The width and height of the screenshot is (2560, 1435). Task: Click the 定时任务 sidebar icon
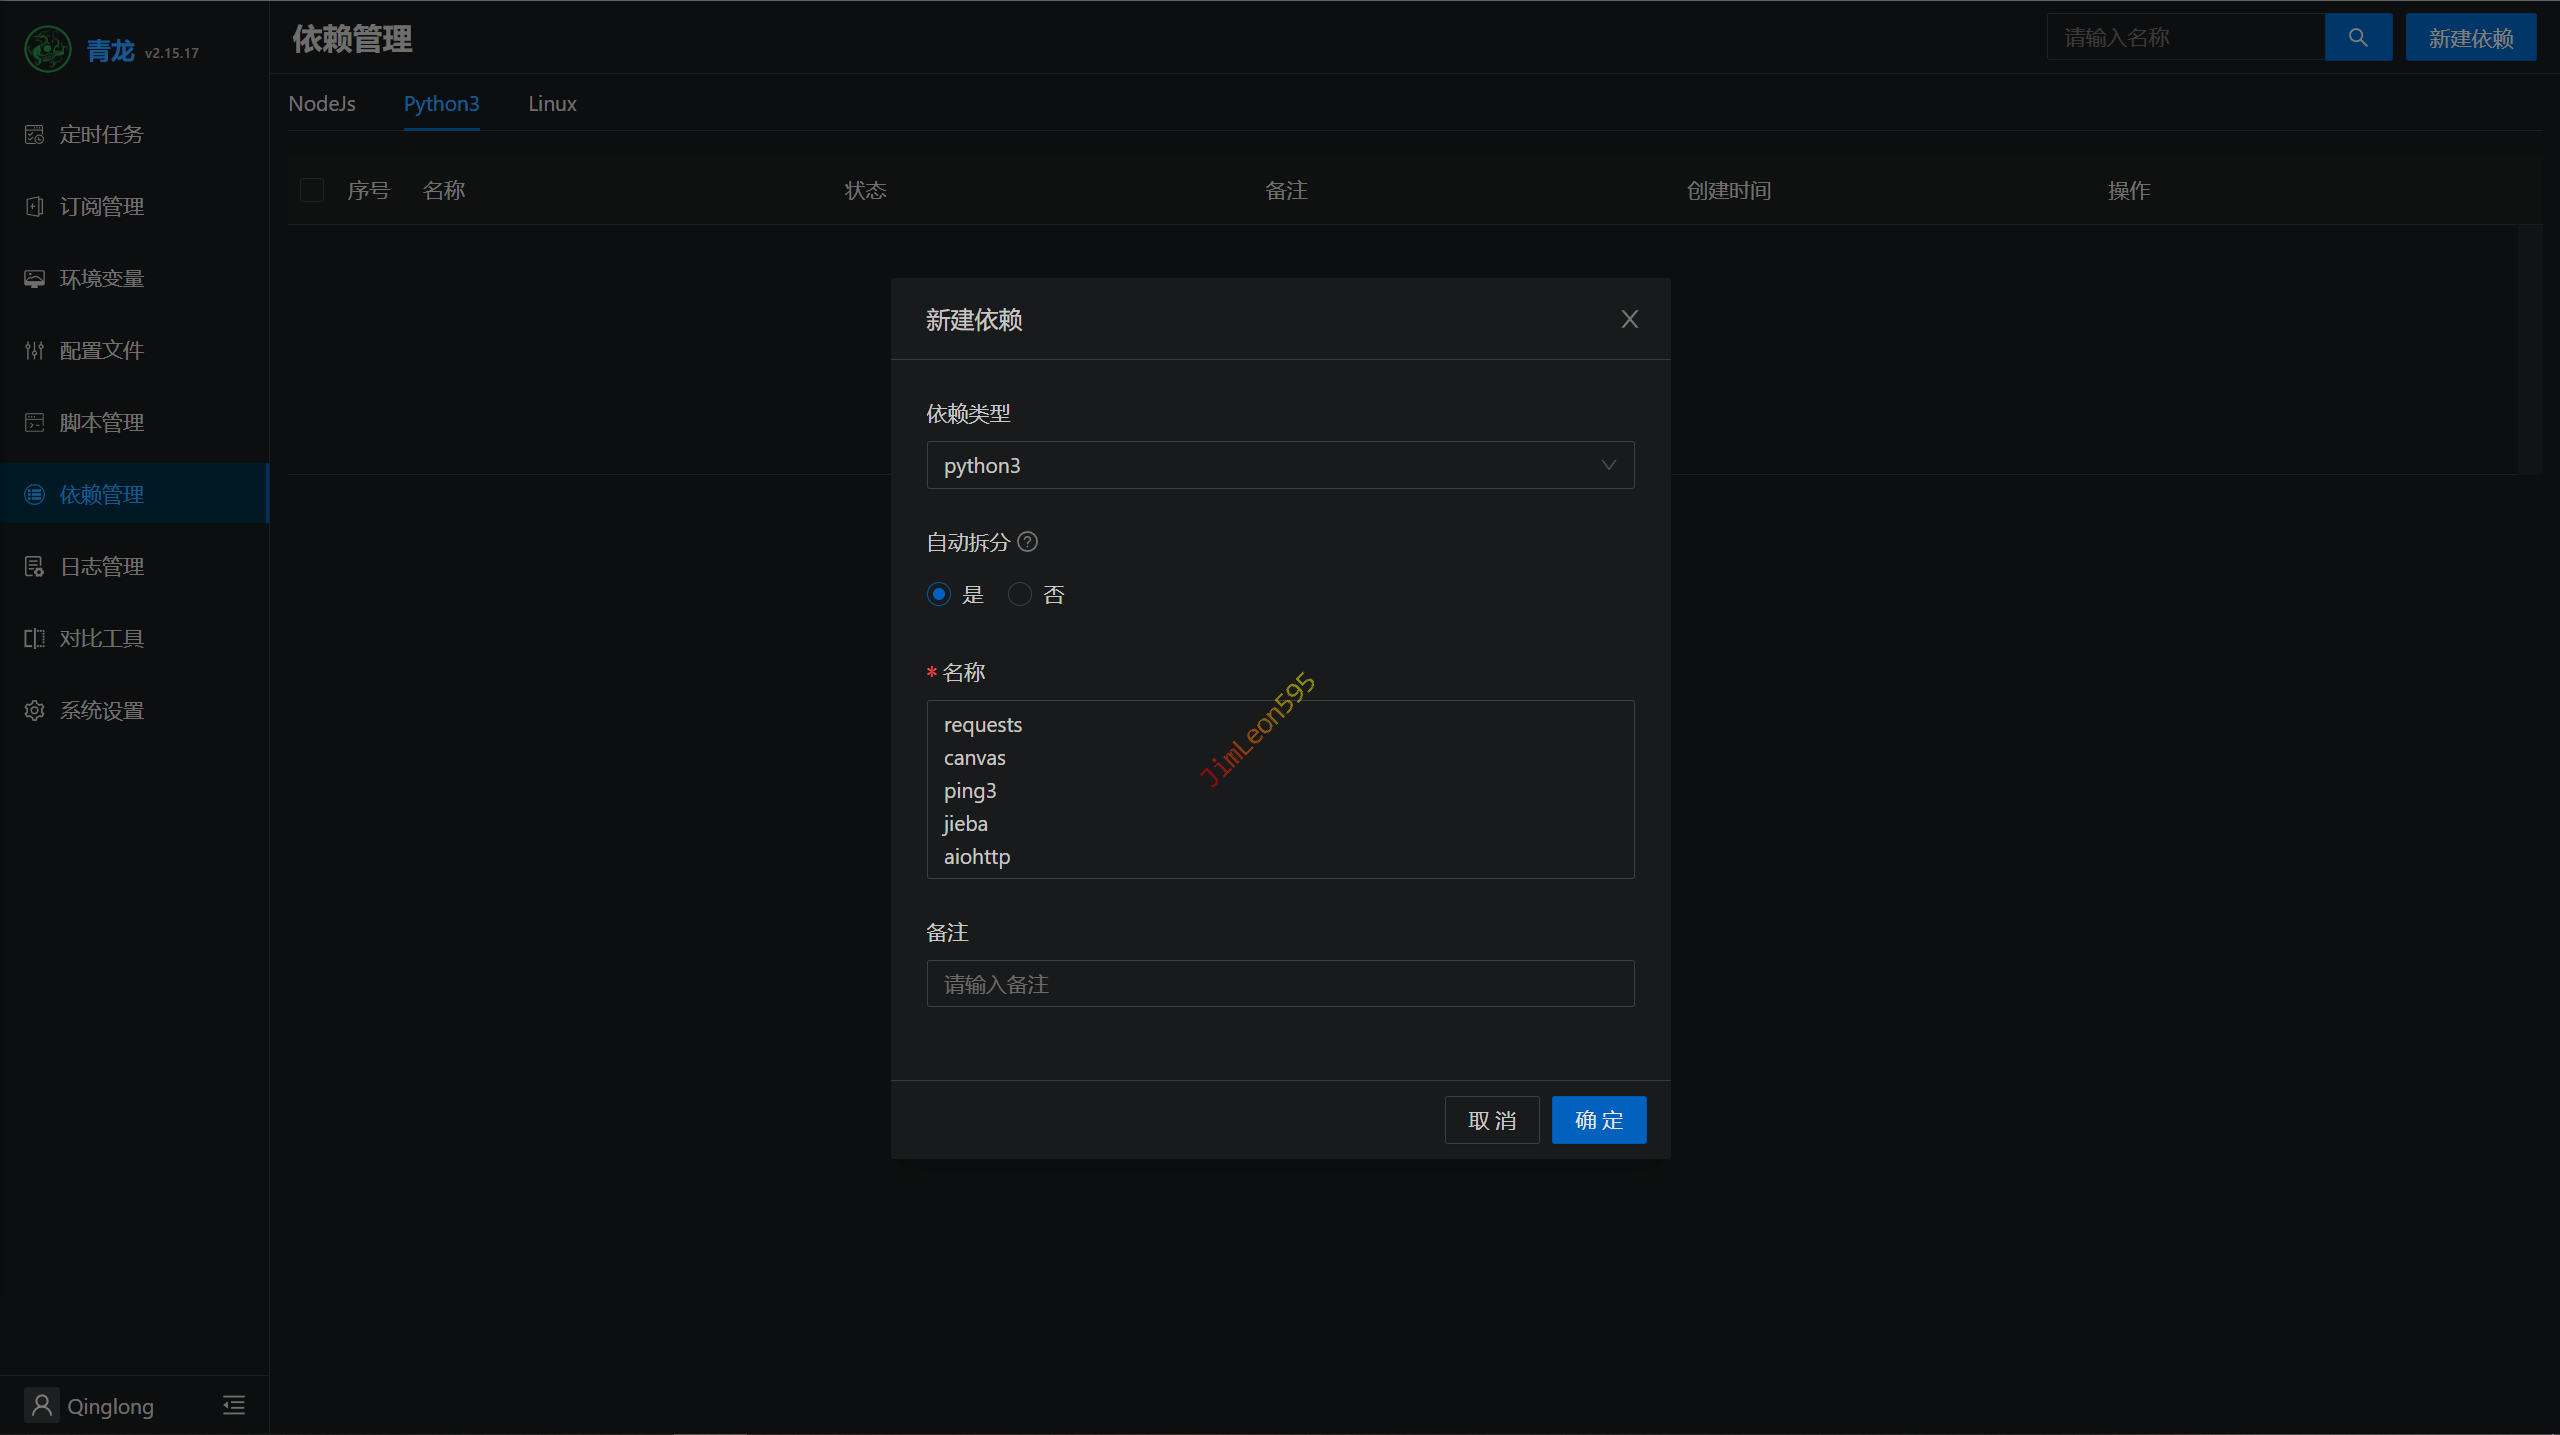point(35,134)
